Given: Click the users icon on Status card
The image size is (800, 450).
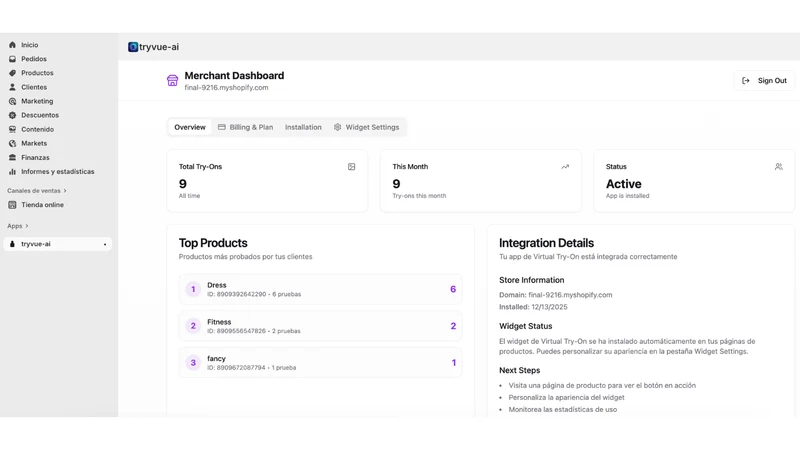Looking at the screenshot, I should (779, 167).
